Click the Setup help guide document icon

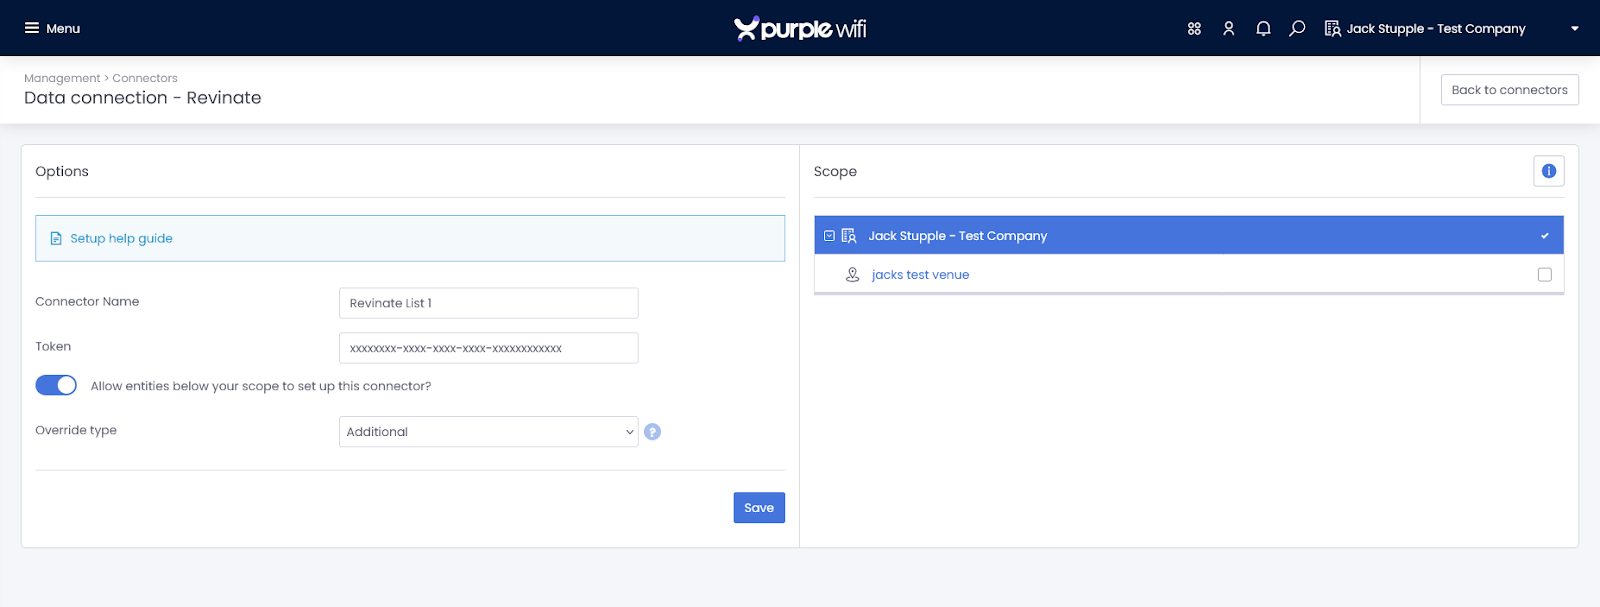tap(56, 239)
